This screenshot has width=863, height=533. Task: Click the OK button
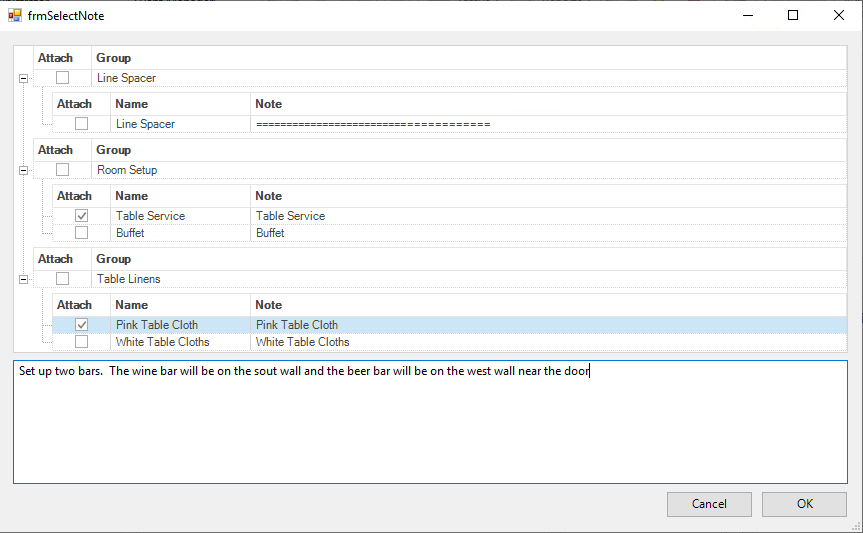tap(804, 504)
